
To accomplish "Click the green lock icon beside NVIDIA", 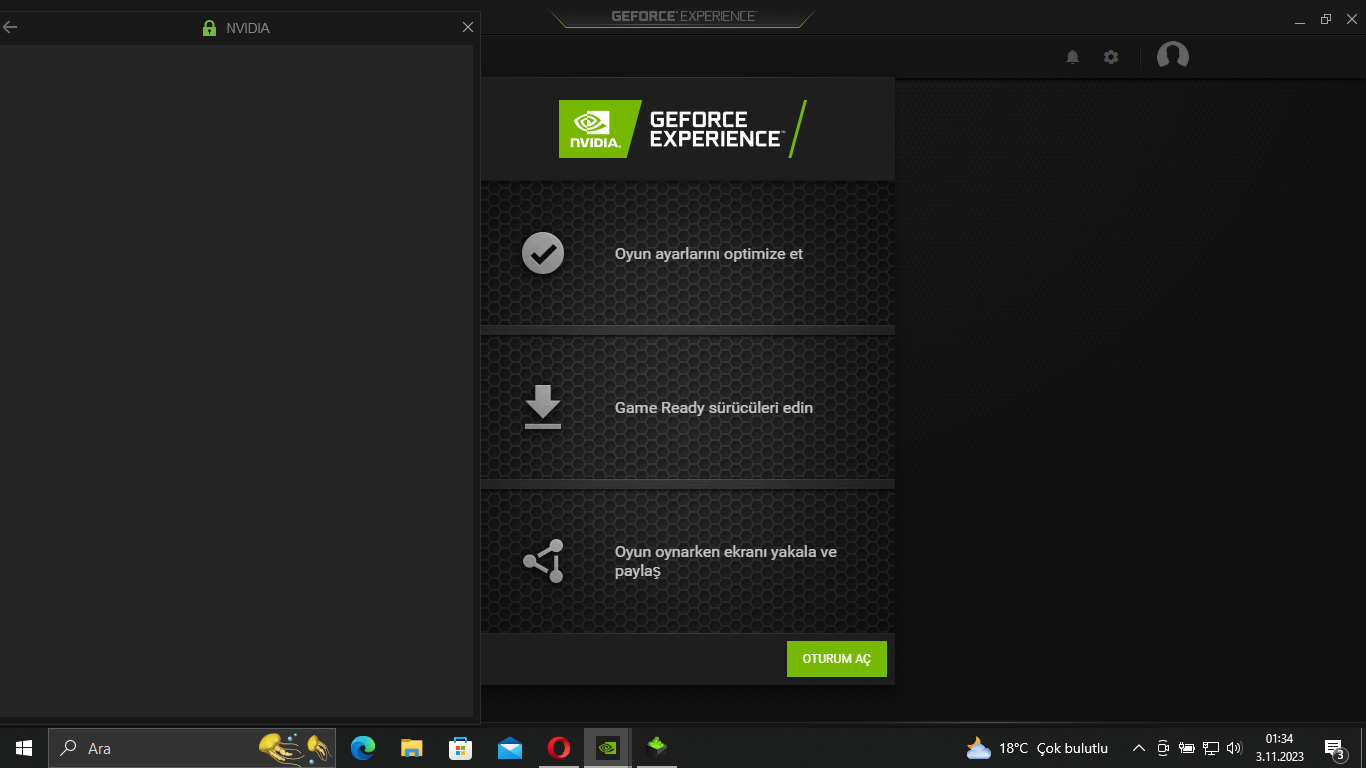I will [209, 28].
